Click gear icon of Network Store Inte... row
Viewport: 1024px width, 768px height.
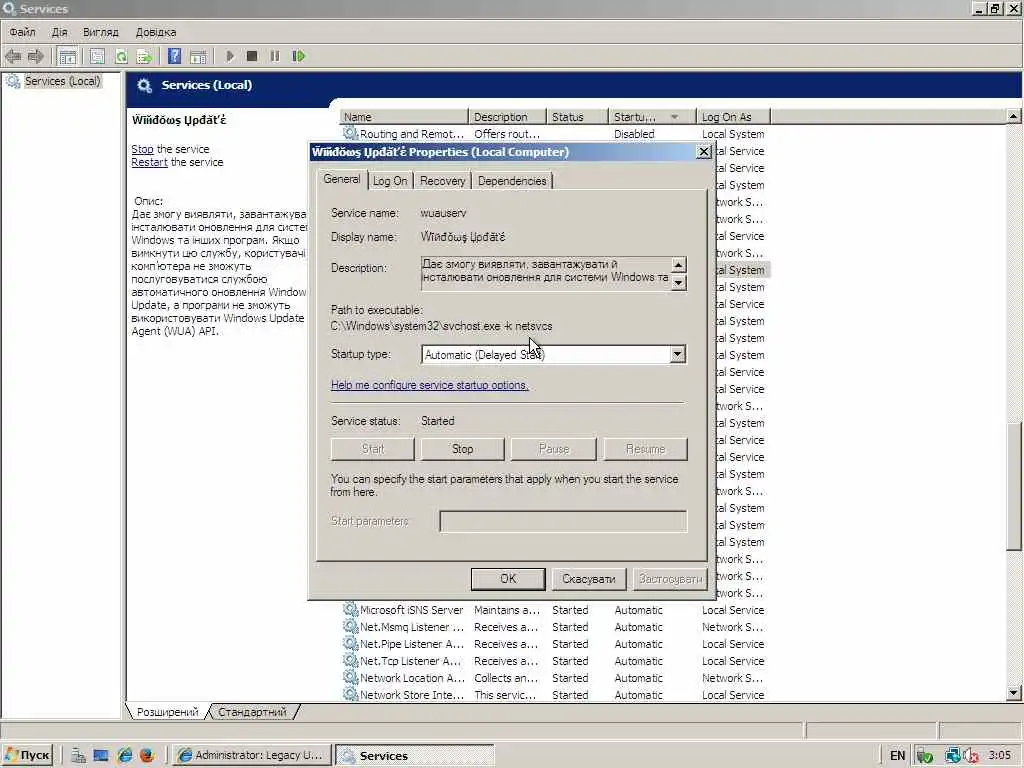click(351, 694)
